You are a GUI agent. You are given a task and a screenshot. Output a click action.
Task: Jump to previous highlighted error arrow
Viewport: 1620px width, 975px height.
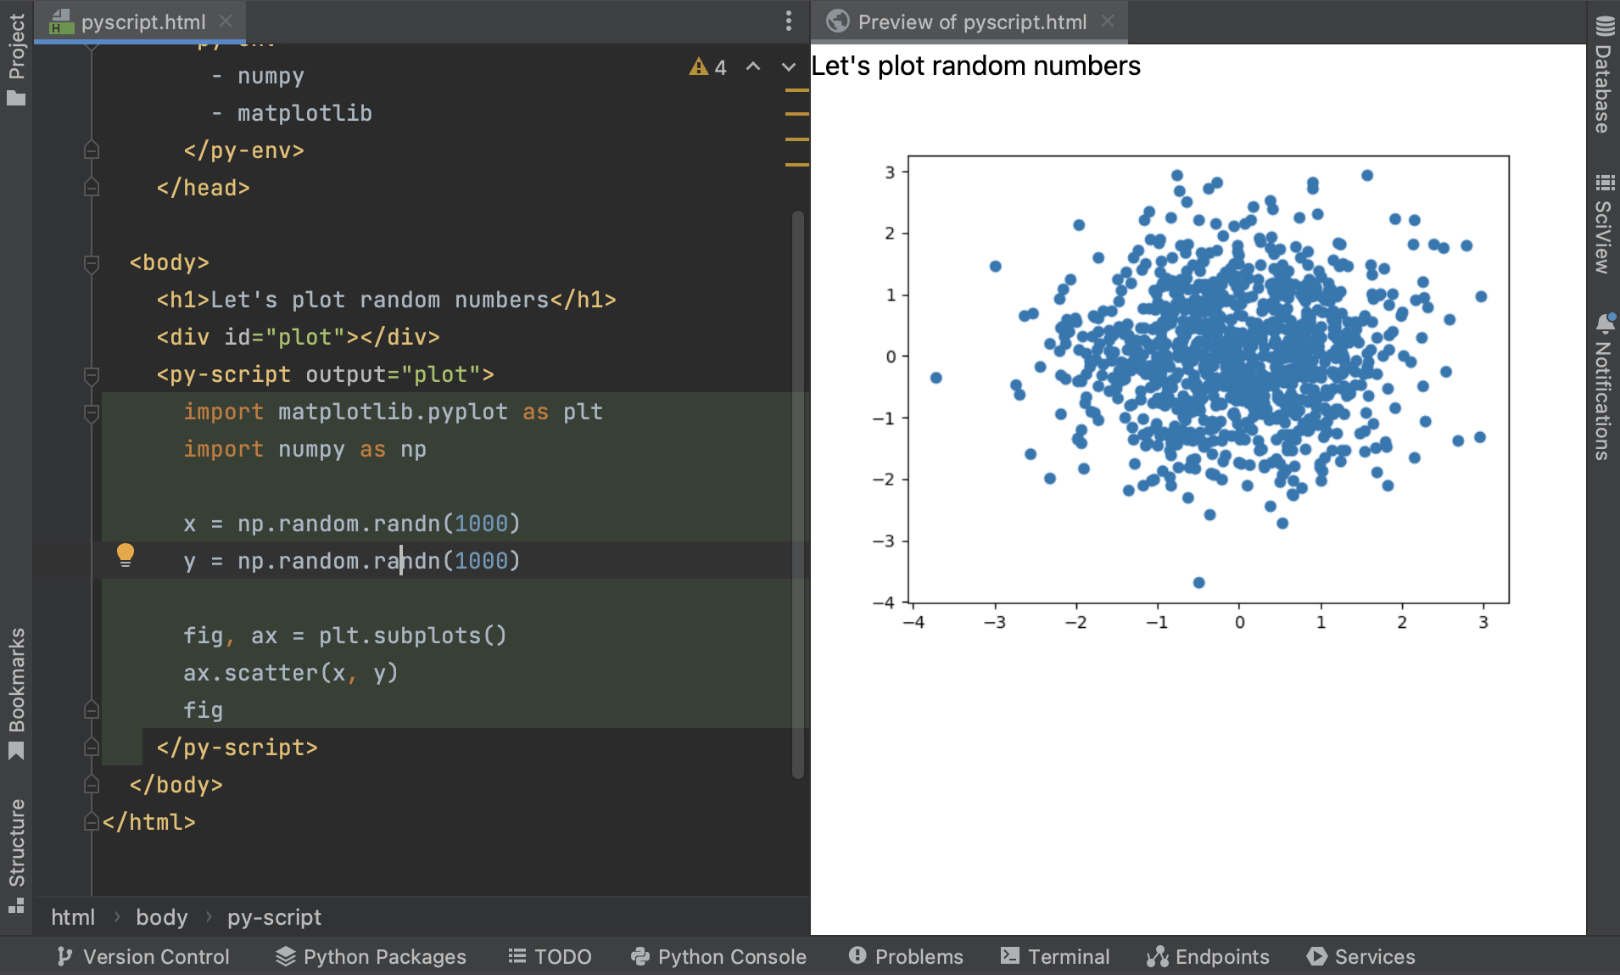tap(753, 67)
